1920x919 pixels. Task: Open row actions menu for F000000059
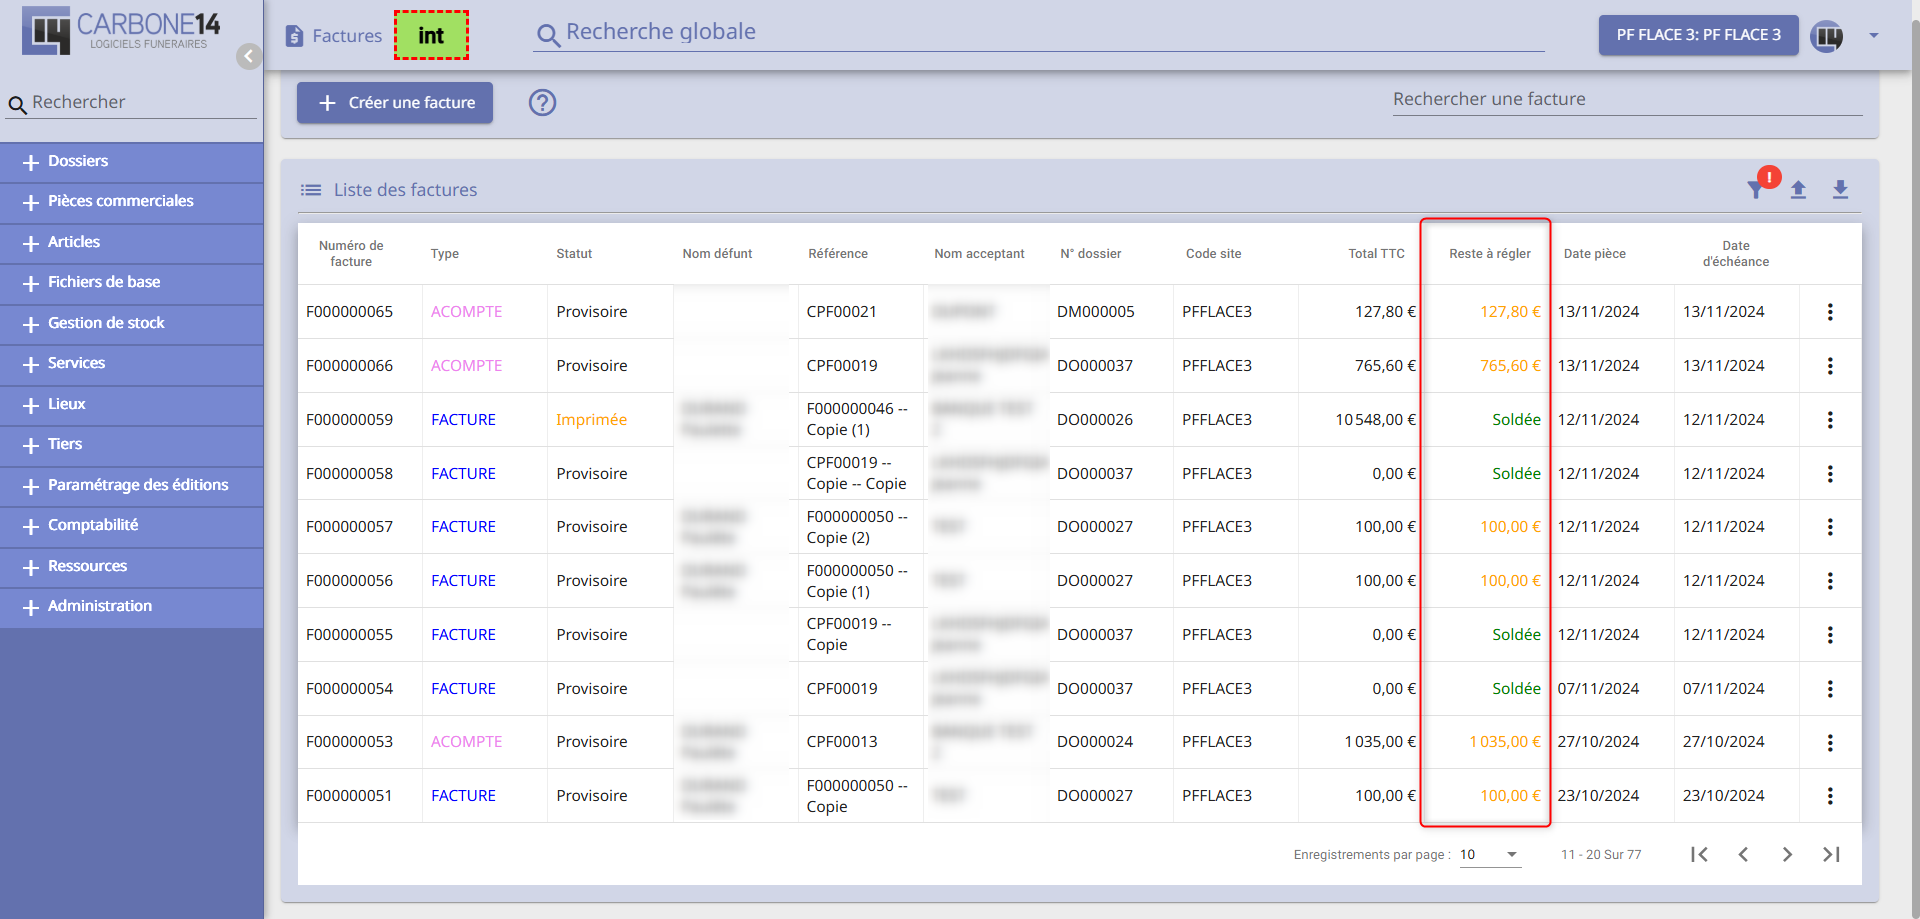coord(1830,420)
